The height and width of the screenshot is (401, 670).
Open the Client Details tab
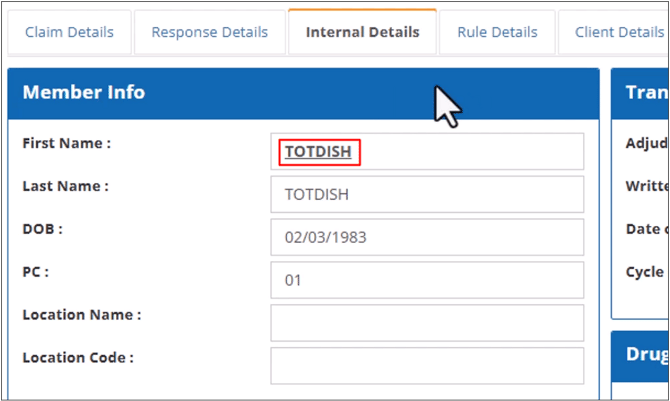(619, 32)
